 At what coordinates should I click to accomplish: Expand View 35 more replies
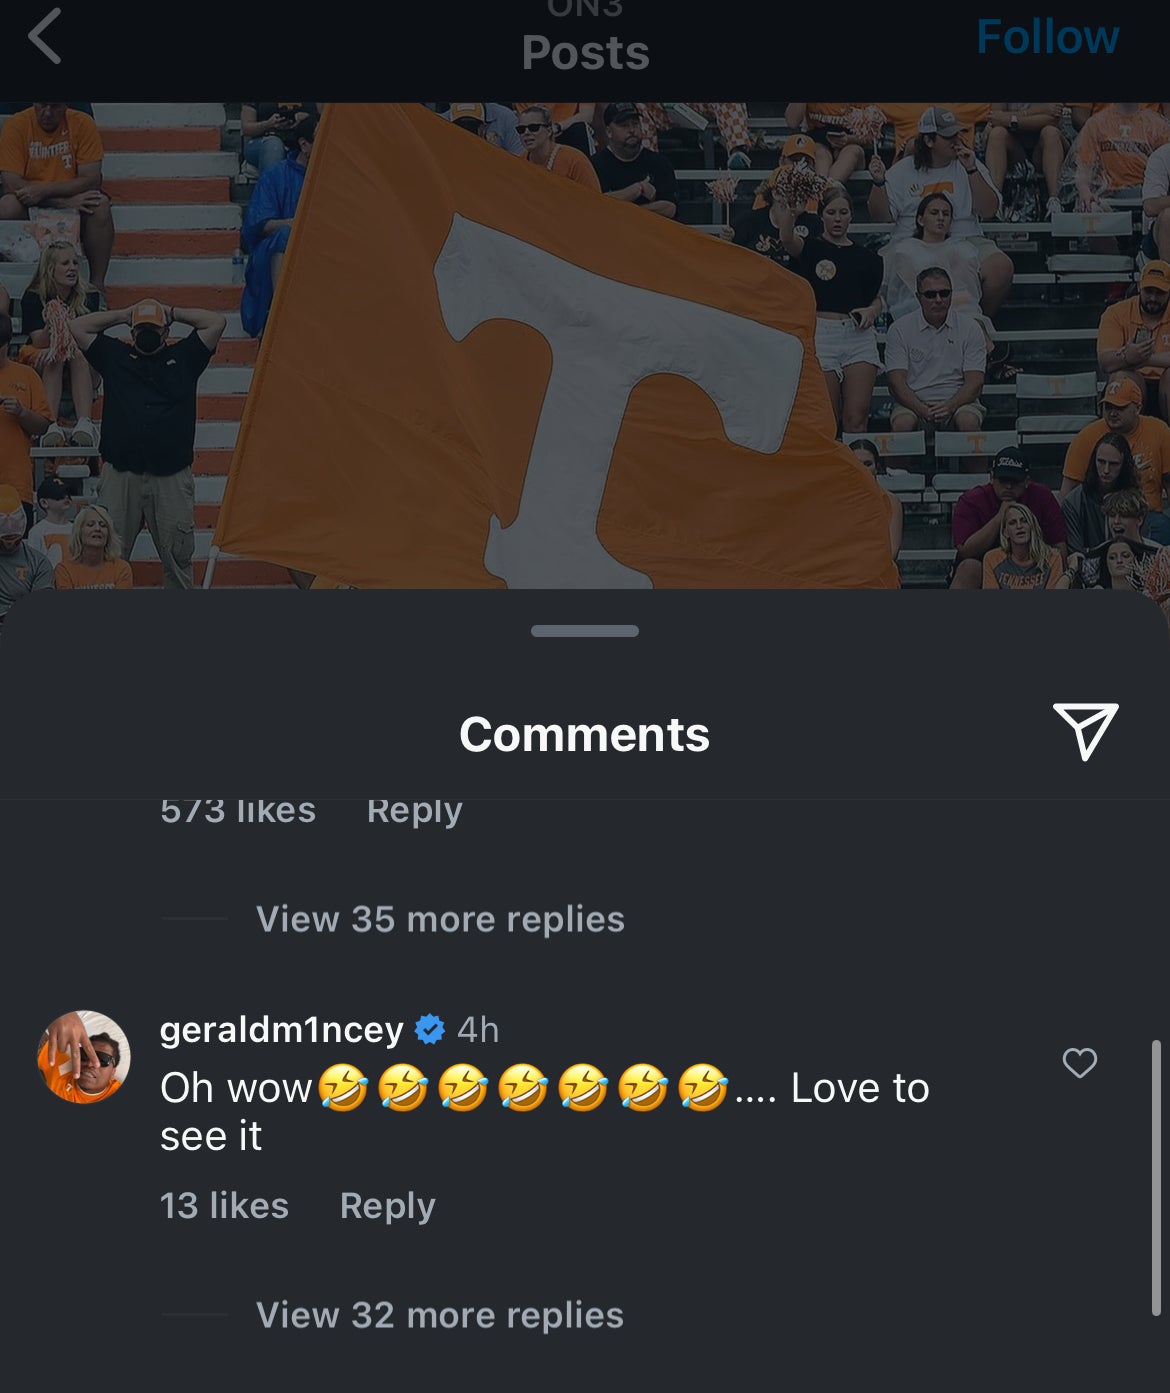[440, 919]
